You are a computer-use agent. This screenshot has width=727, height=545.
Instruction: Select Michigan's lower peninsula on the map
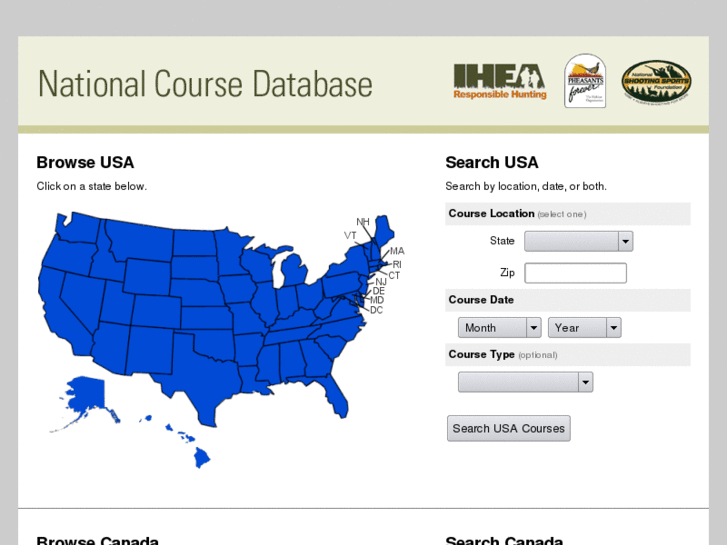click(x=293, y=269)
